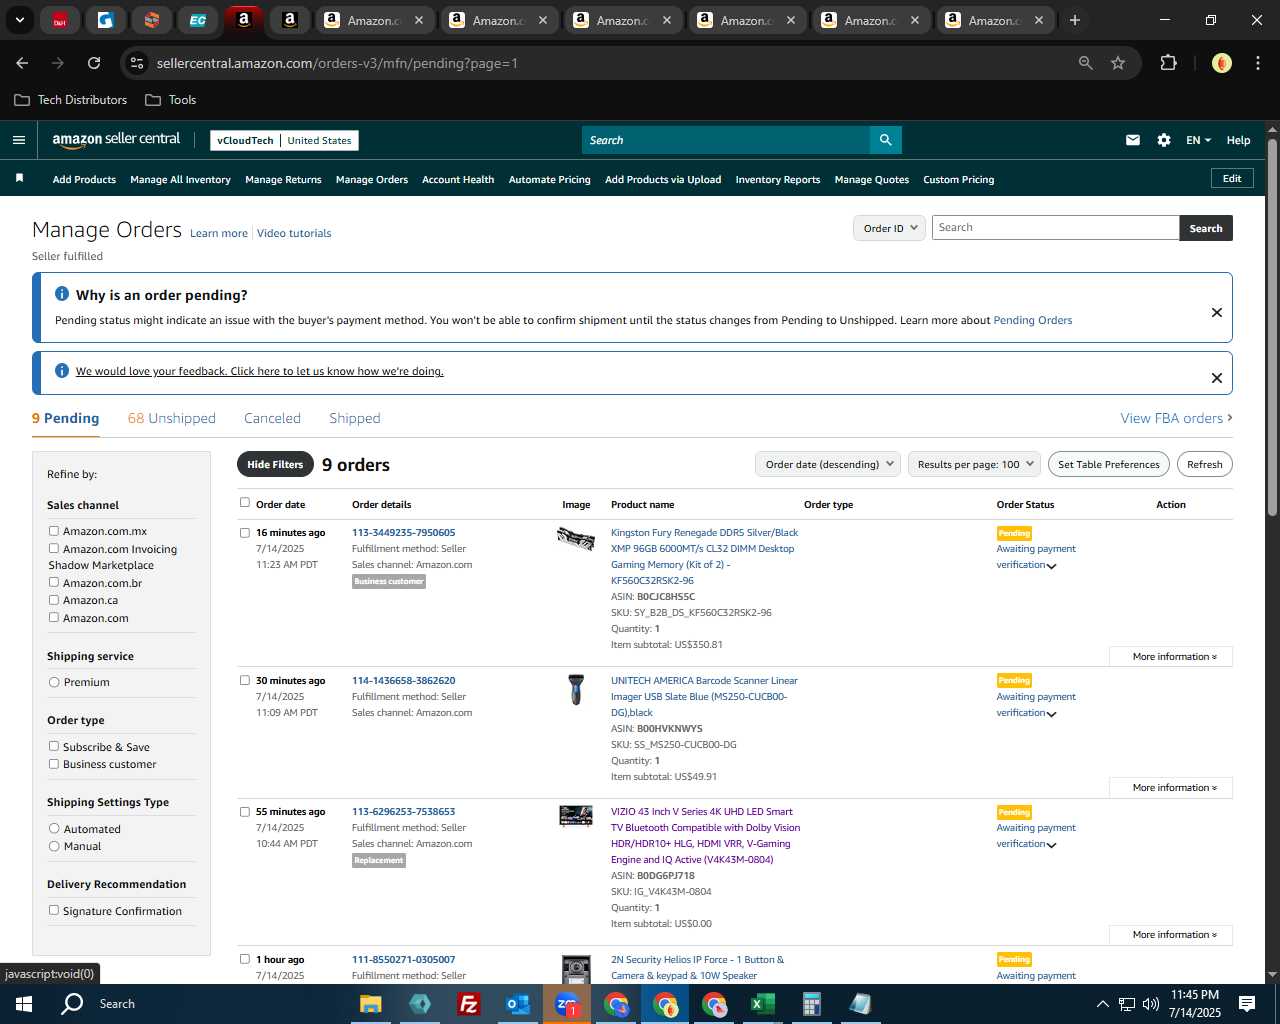Click the browser zoom magnifier icon
Screen dimensions: 1280x1024
point(1085,63)
